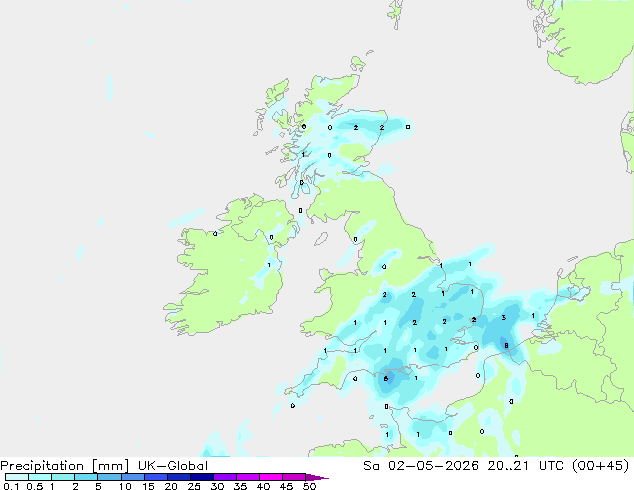Click the "UK-Global" model label
The height and width of the screenshot is (490, 634).
(173, 466)
